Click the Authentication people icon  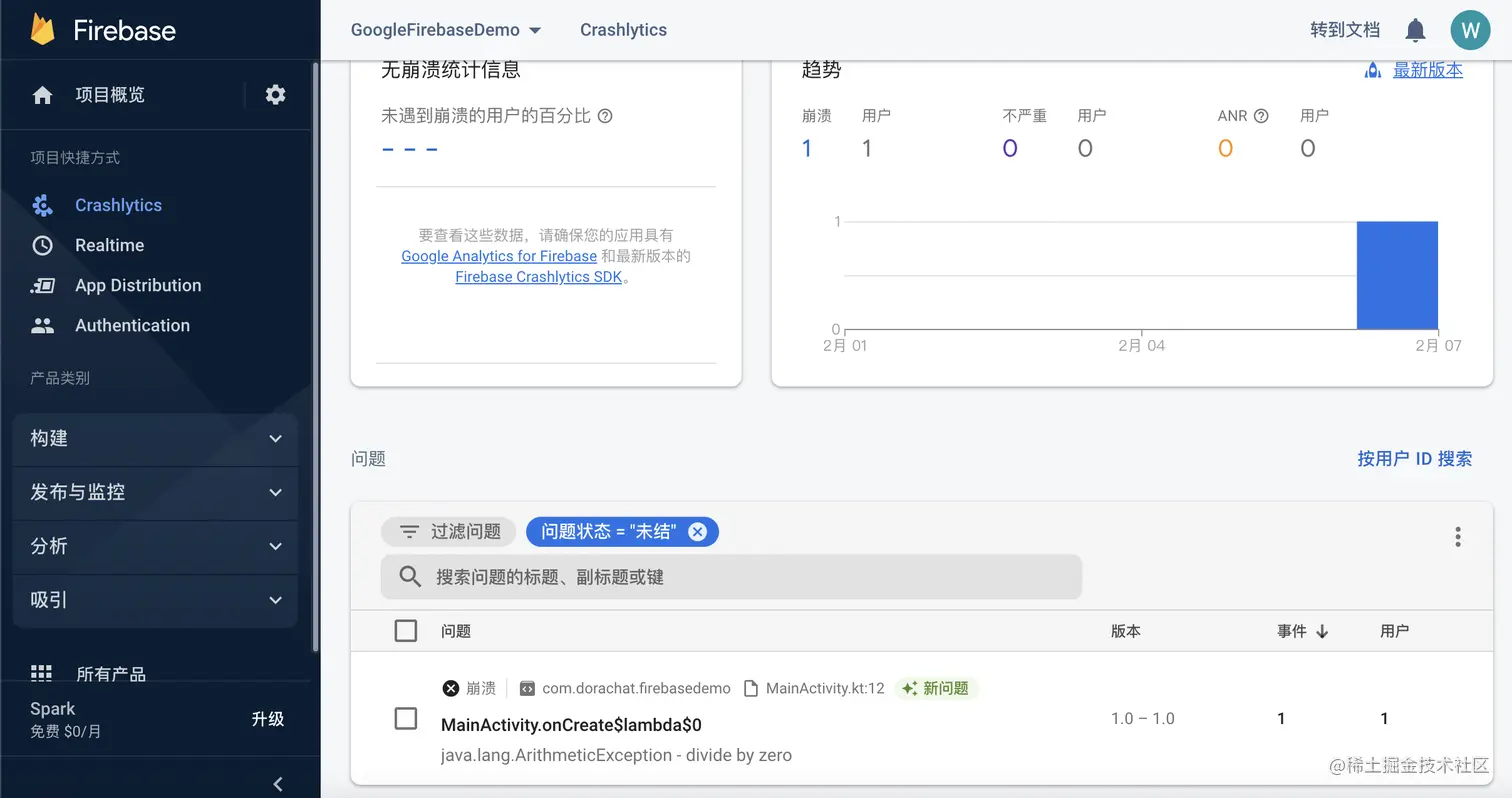click(42, 326)
